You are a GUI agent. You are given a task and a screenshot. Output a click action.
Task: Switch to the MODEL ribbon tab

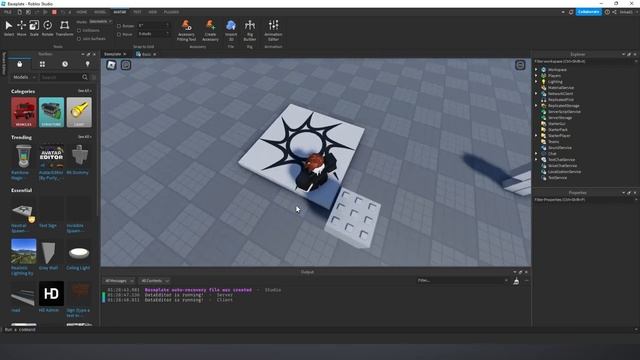(100, 12)
